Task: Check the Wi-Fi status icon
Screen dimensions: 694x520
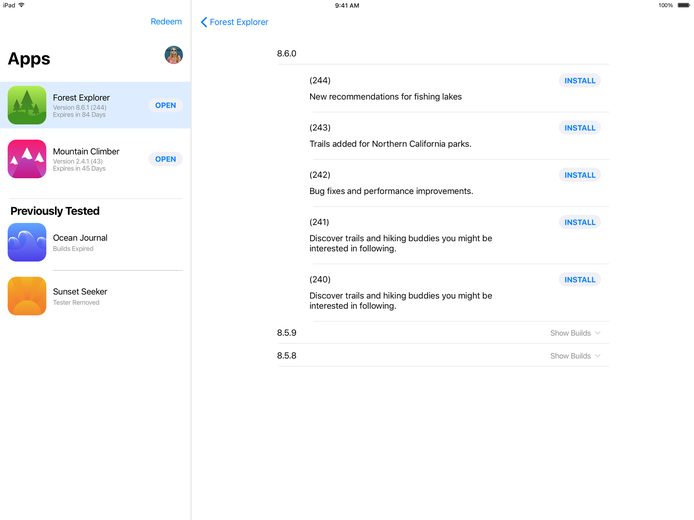Action: [x=21, y=5]
